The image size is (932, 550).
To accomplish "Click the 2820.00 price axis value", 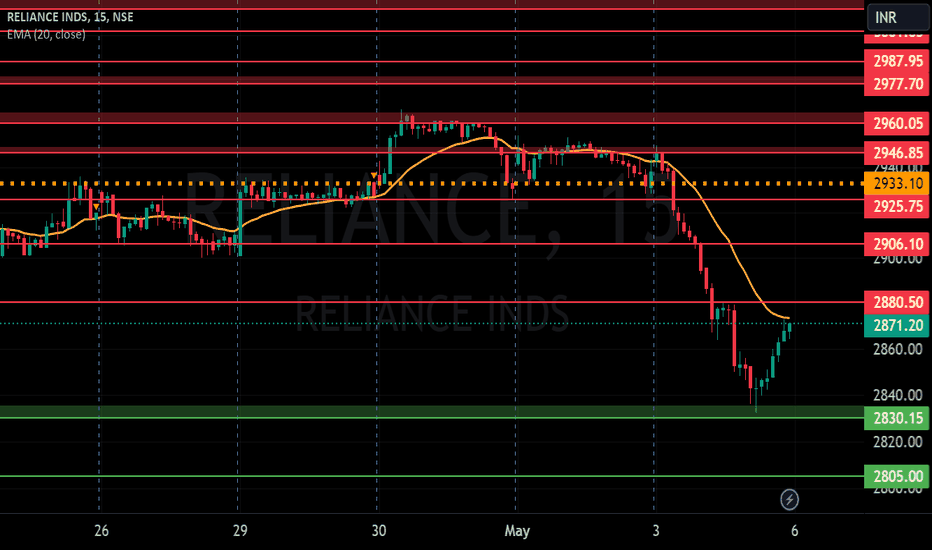I will click(x=898, y=442).
